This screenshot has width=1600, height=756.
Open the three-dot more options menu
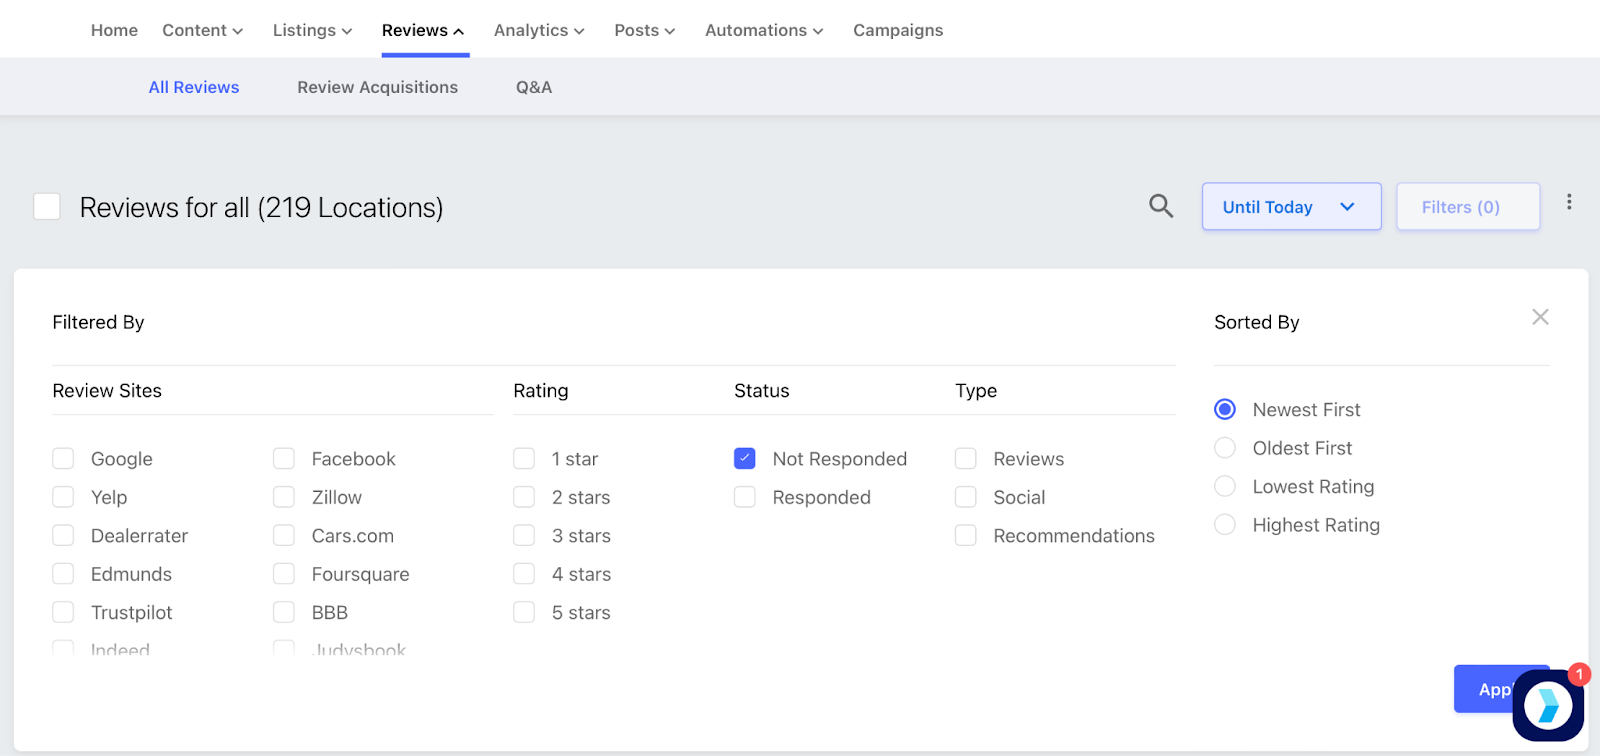pos(1569,202)
